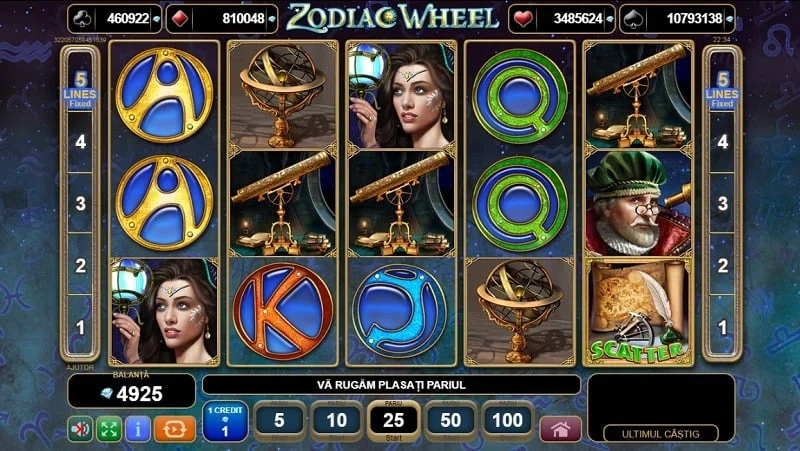
Task: Open the hearts jackpot value
Action: (562, 19)
